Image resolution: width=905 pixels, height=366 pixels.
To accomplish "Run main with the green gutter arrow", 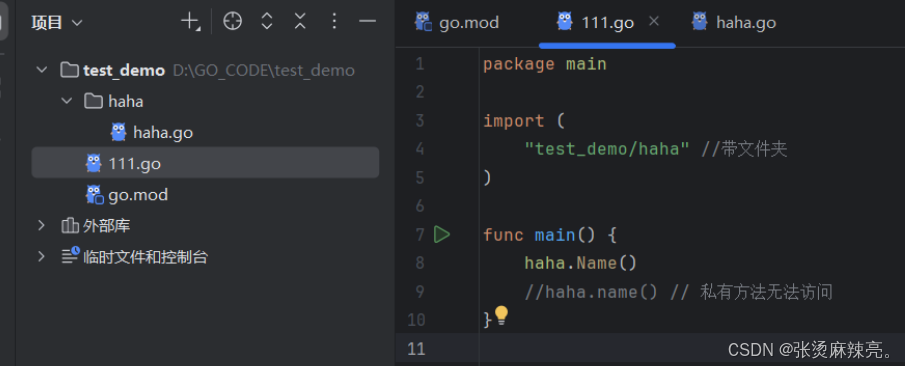I will (x=442, y=234).
